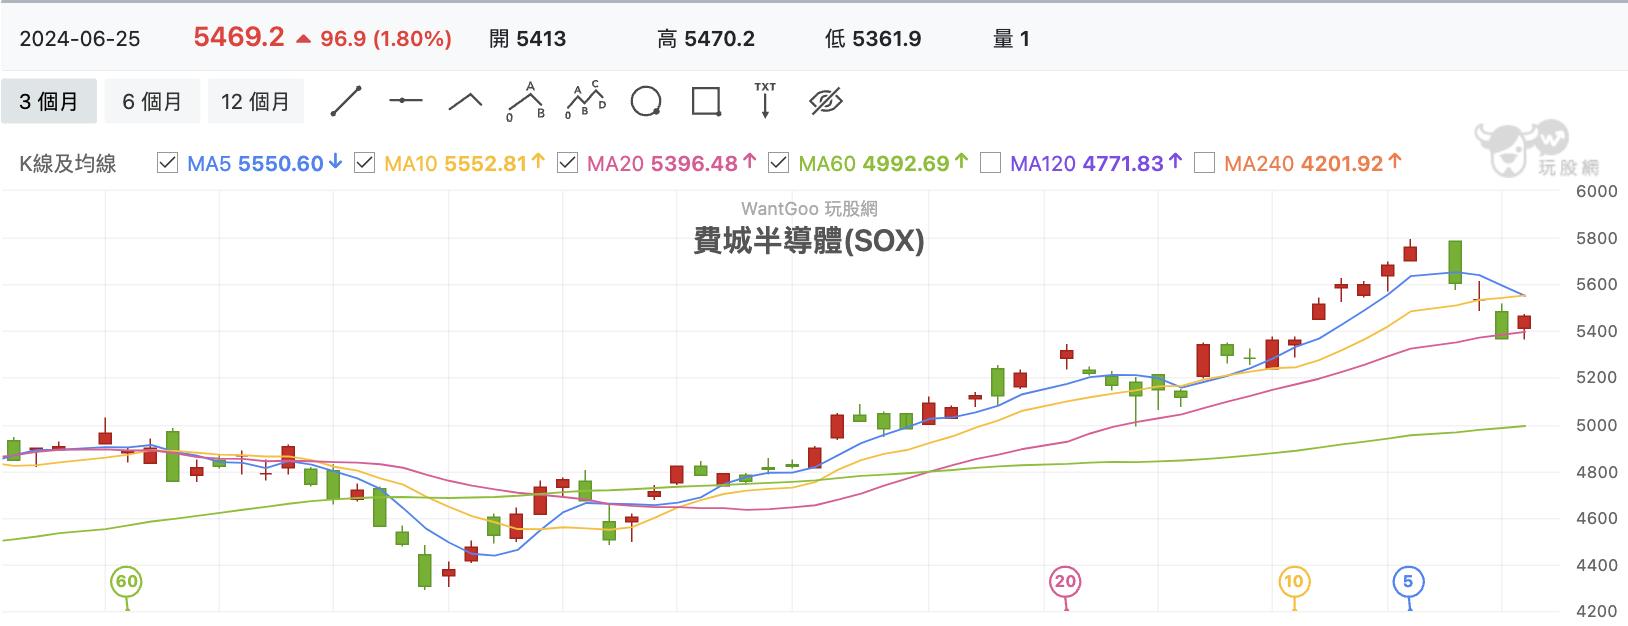Image resolution: width=1628 pixels, height=626 pixels.
Task: Click the 6000 price axis label
Action: (1596, 191)
